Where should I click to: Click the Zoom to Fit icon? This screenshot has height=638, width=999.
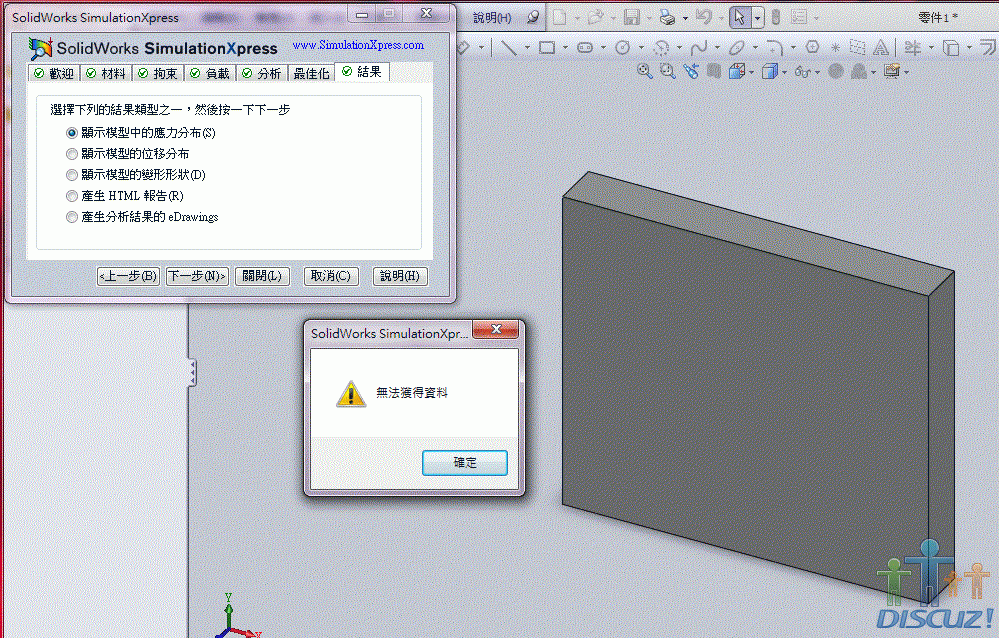tap(645, 71)
